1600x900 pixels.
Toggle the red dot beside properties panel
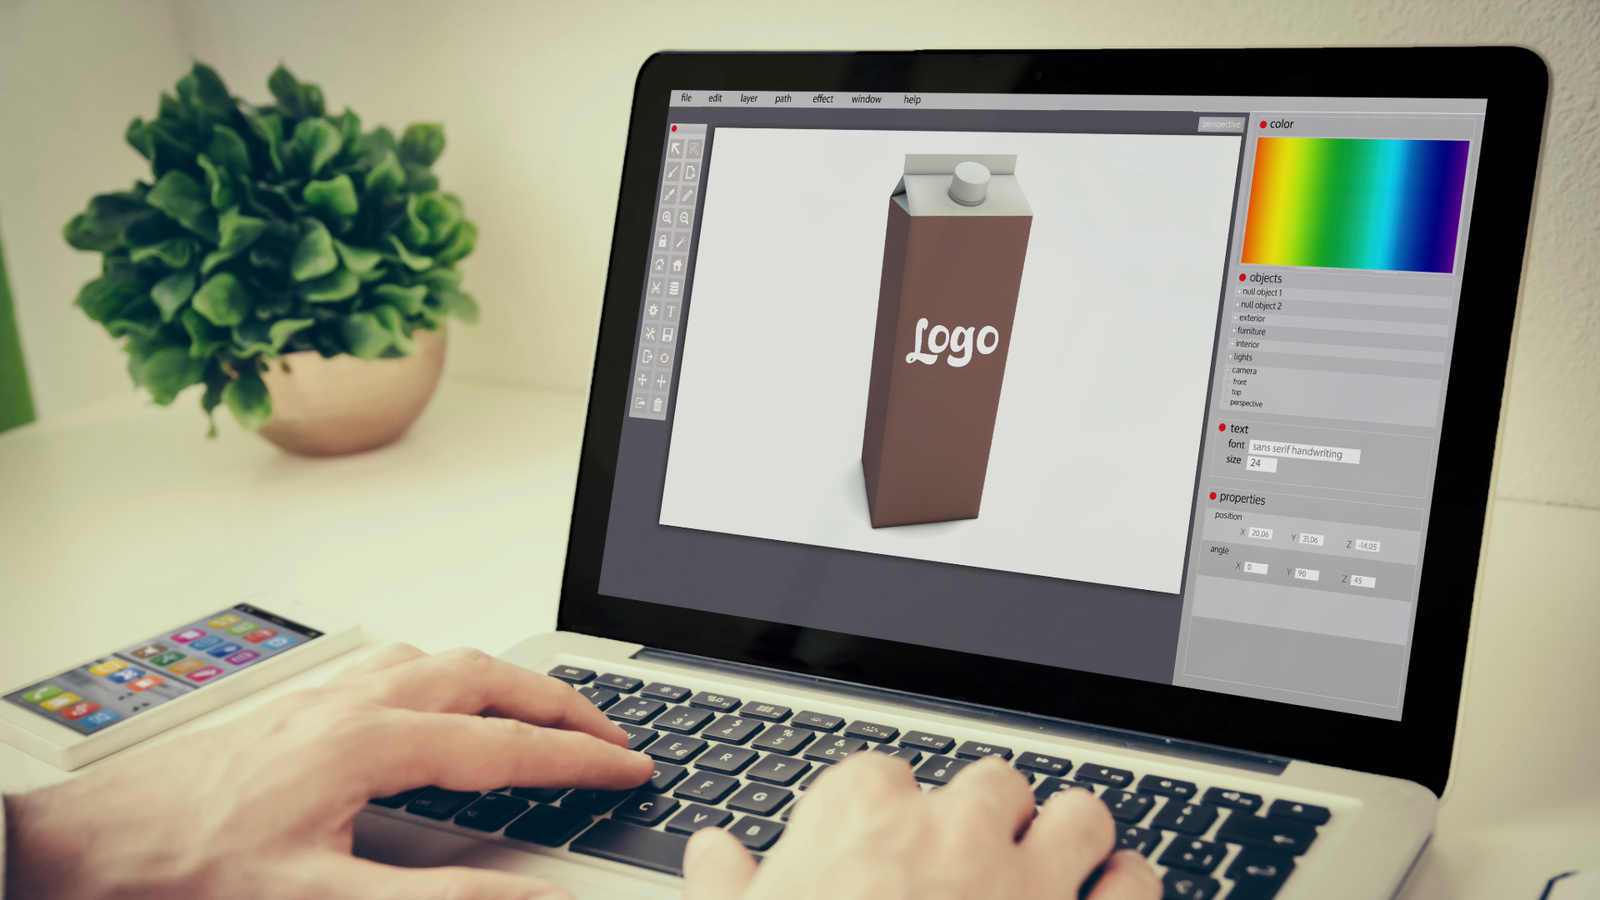pos(1213,496)
